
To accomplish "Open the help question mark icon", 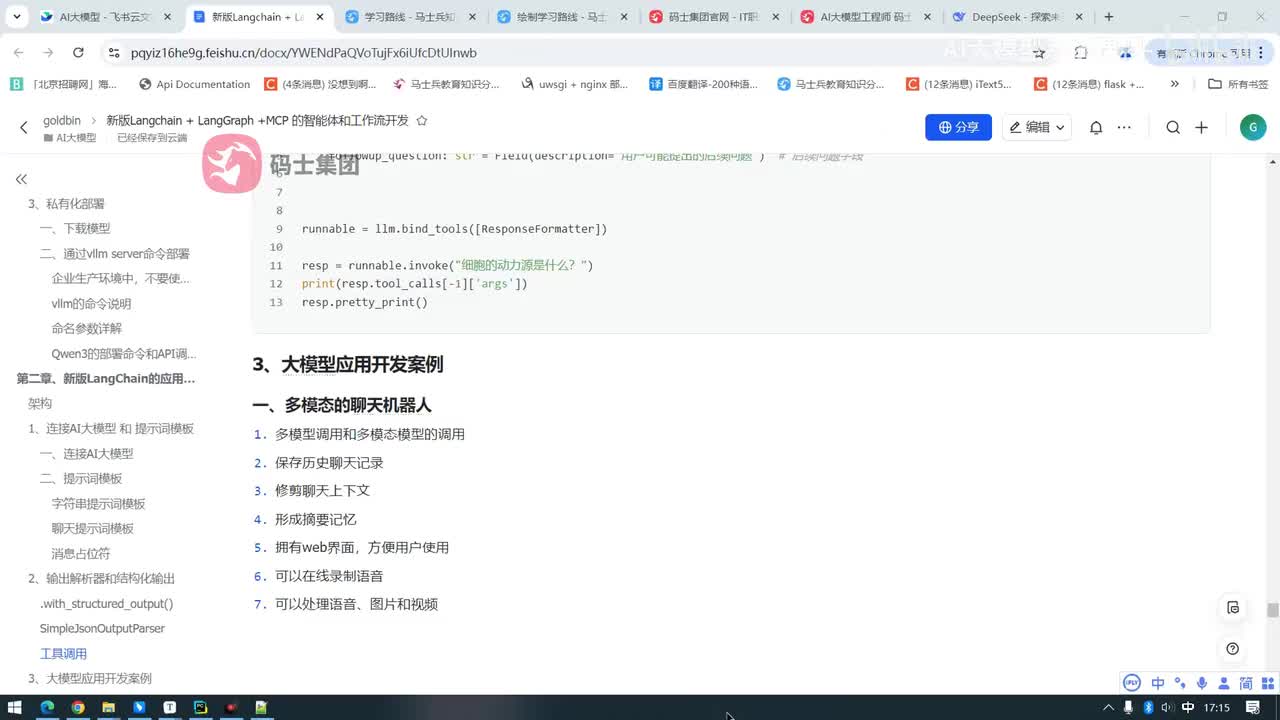I will pyautogui.click(x=1233, y=649).
